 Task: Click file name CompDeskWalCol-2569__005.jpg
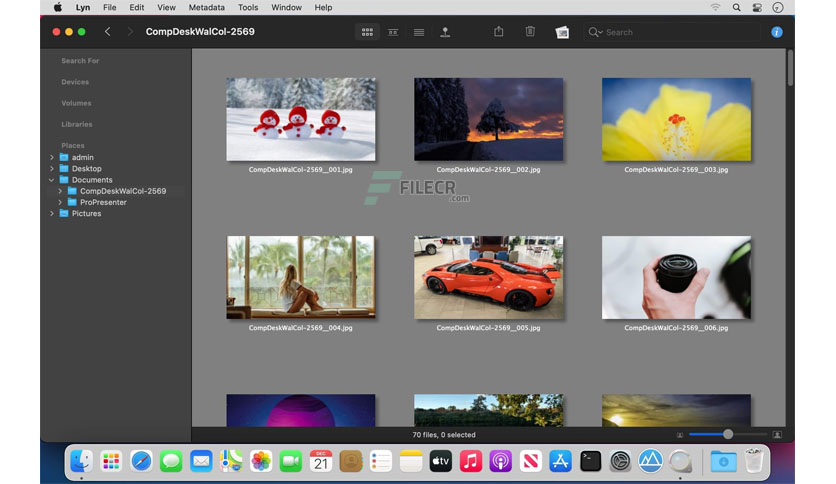pyautogui.click(x=488, y=328)
